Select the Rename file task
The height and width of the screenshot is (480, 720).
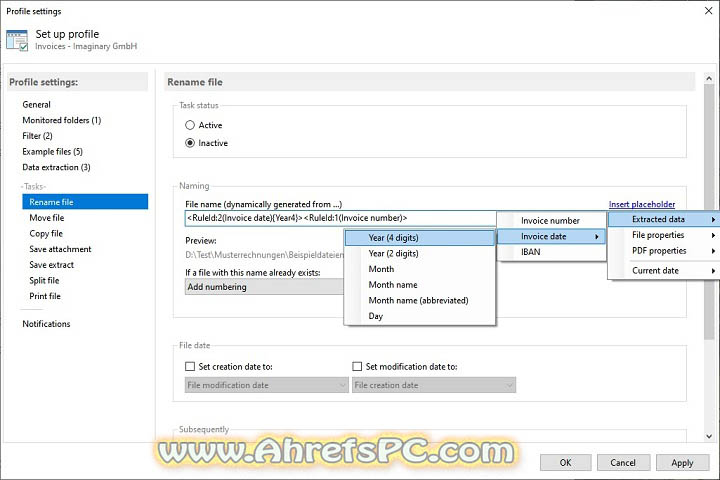click(x=85, y=202)
